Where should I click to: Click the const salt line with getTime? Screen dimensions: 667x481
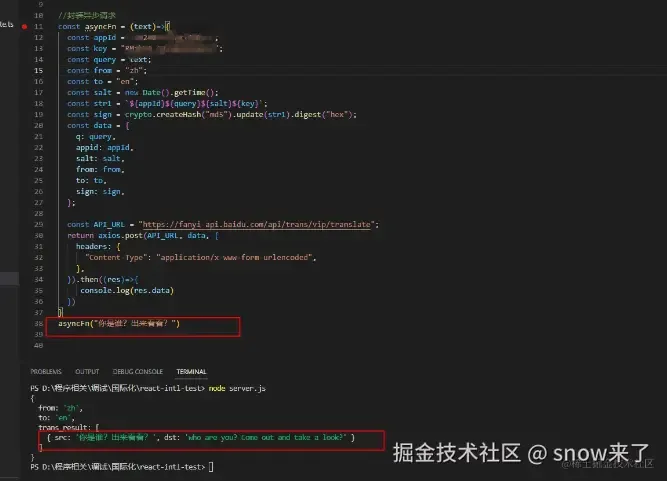pos(143,93)
